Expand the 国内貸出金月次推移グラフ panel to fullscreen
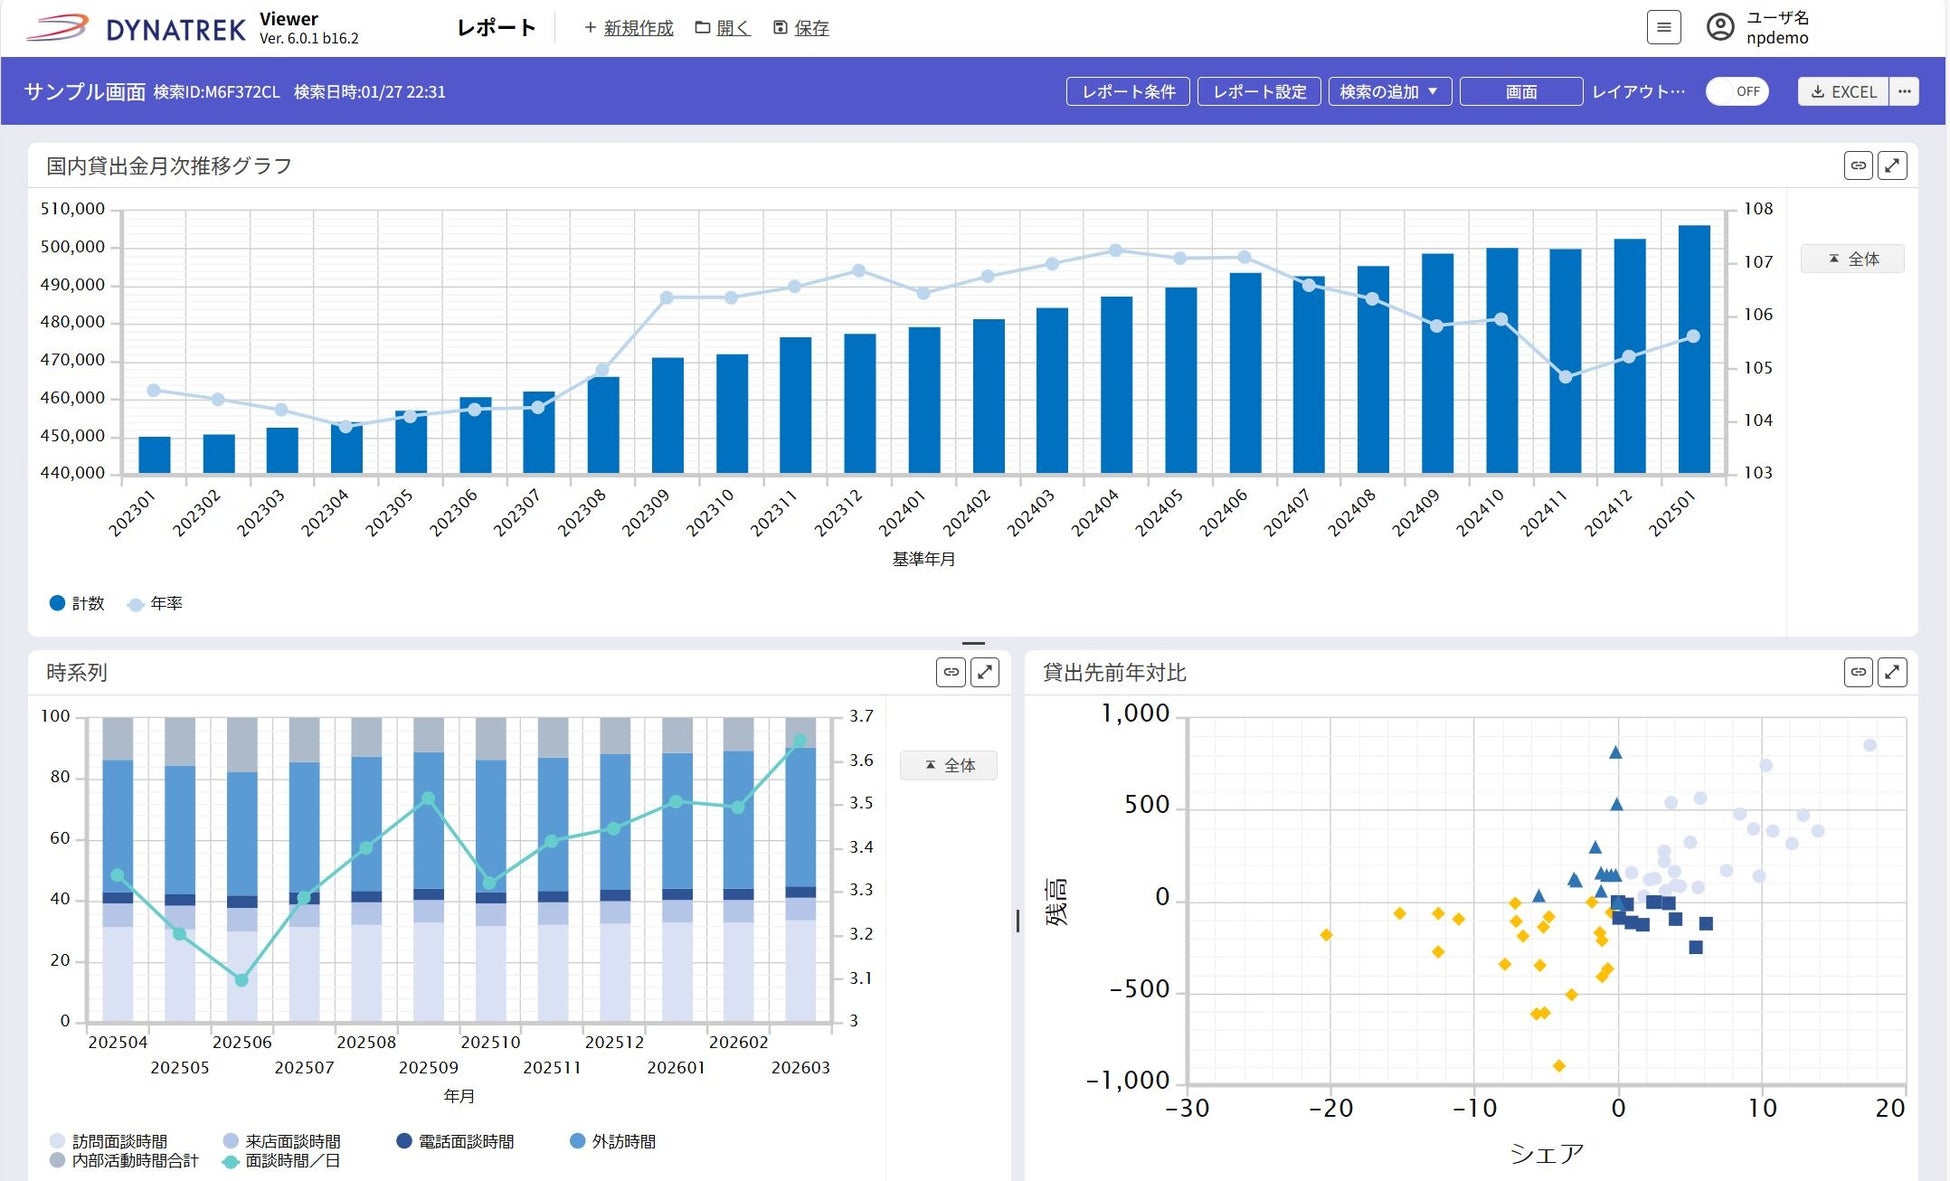This screenshot has height=1181, width=1950. tap(1892, 166)
